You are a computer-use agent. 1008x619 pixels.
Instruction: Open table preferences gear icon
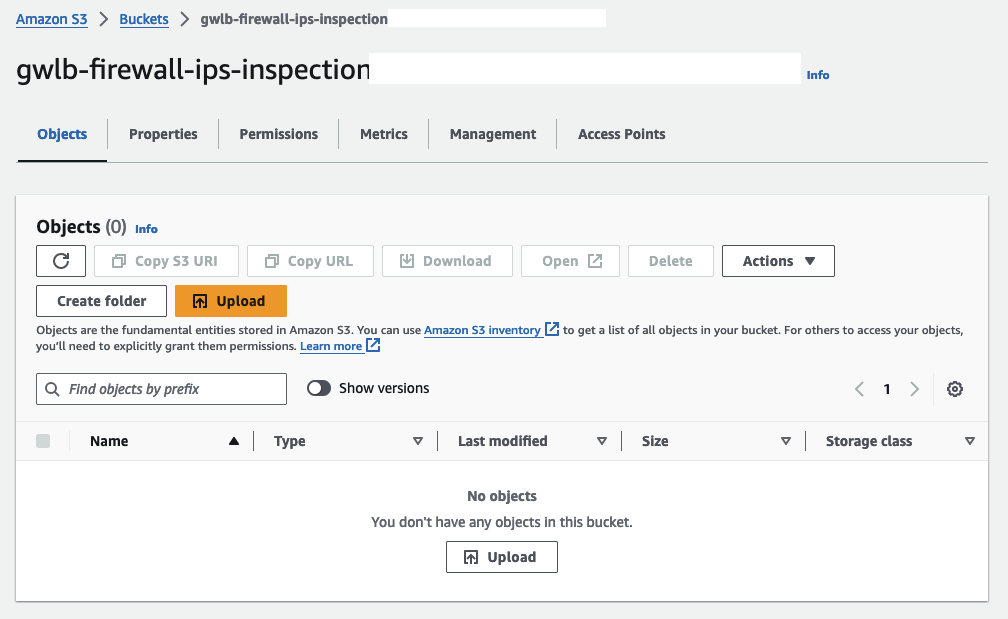click(955, 389)
